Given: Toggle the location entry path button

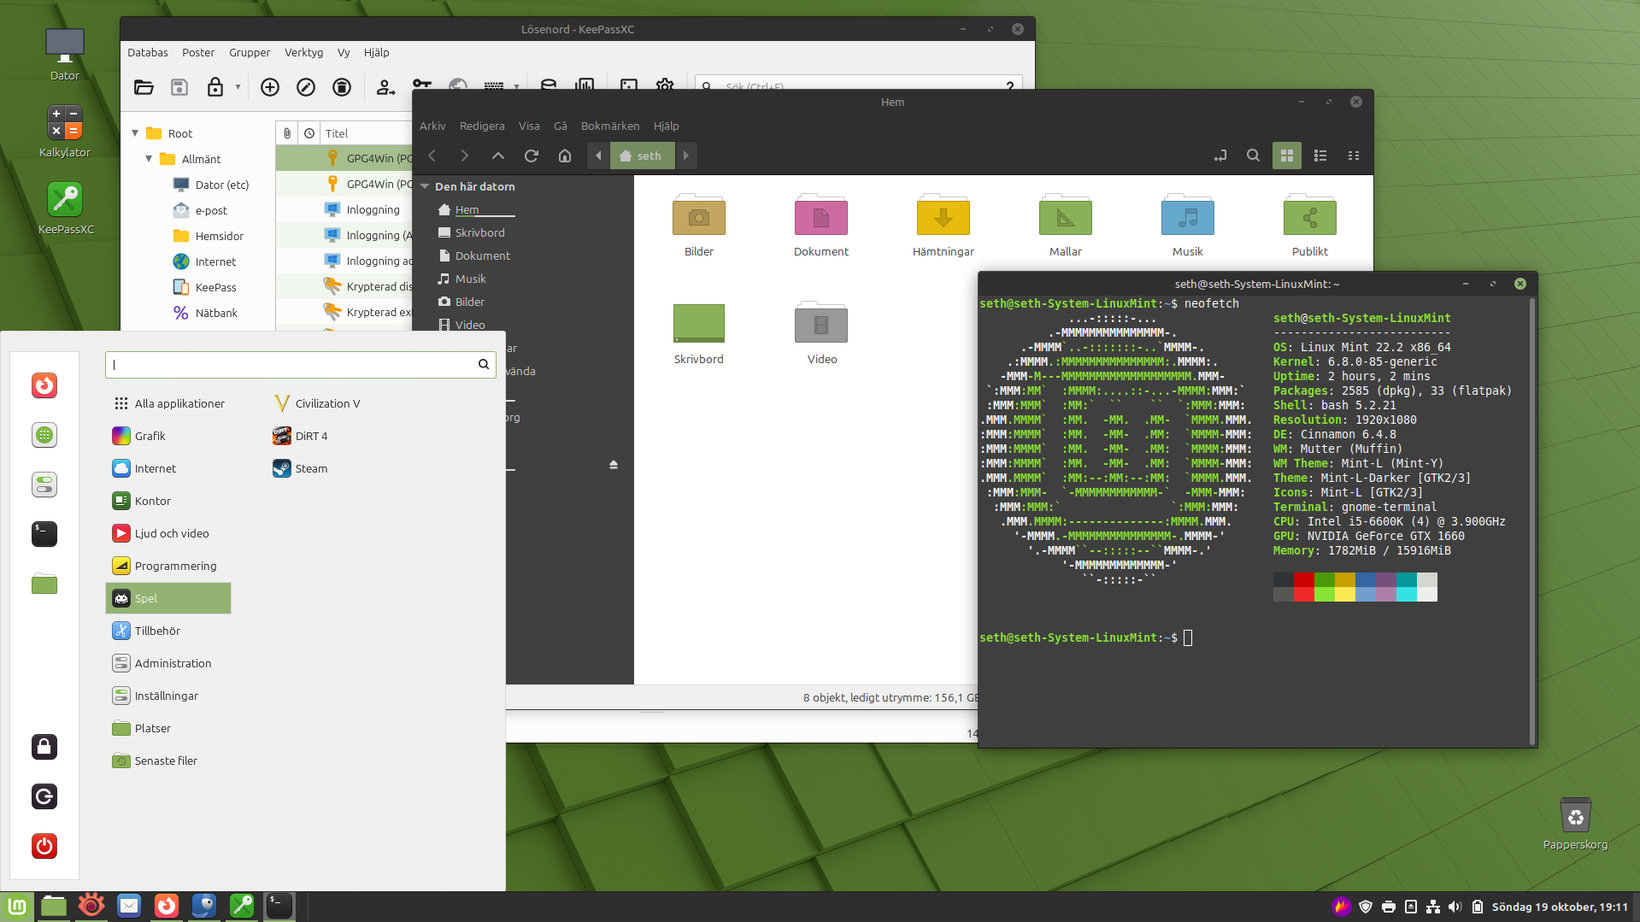Looking at the screenshot, I should 1220,156.
